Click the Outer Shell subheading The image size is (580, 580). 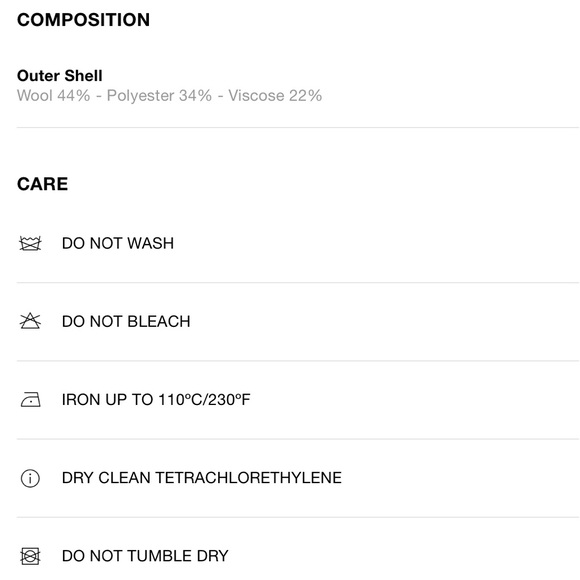pyautogui.click(x=60, y=76)
